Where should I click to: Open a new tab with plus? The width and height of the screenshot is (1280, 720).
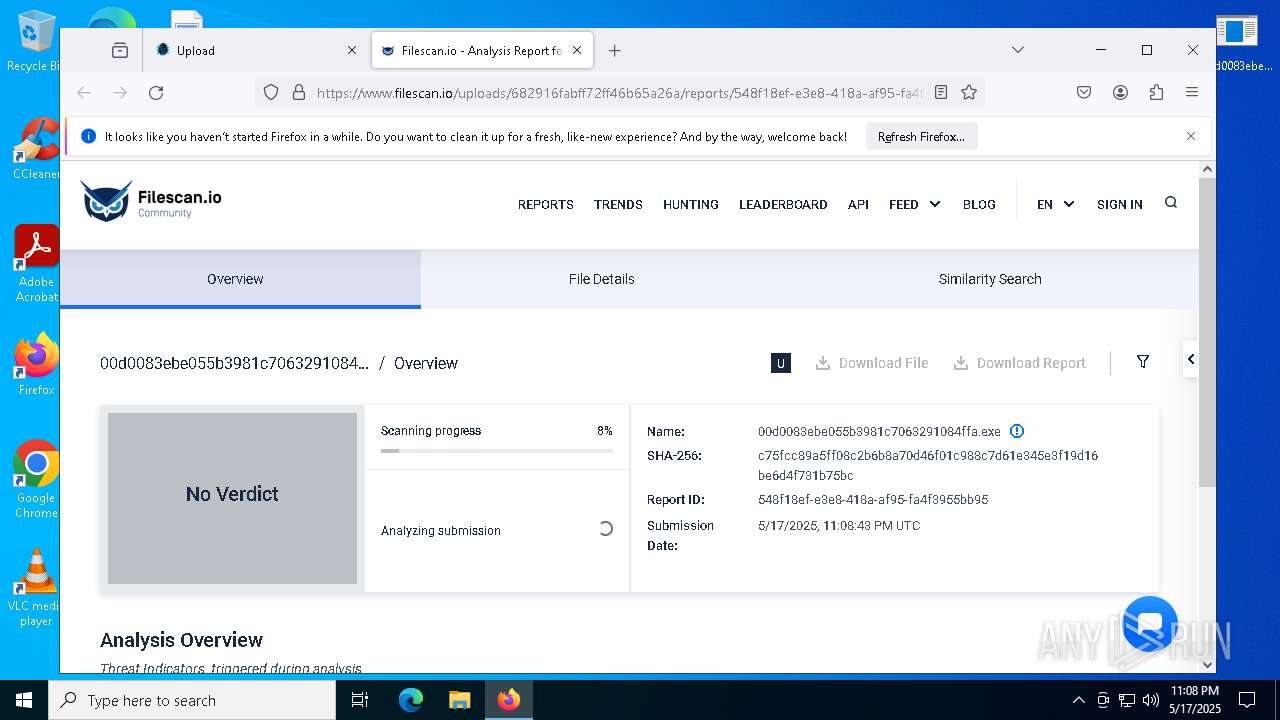click(615, 50)
